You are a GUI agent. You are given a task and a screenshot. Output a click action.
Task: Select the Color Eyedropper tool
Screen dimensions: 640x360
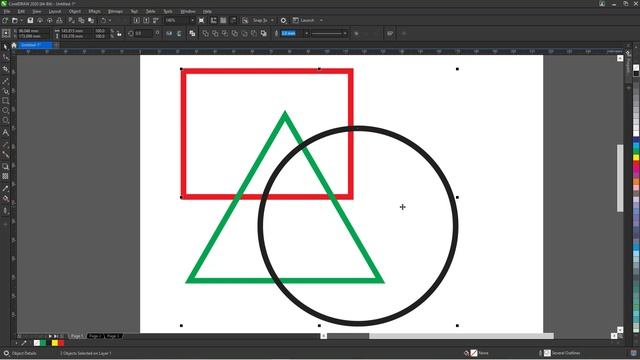5,188
